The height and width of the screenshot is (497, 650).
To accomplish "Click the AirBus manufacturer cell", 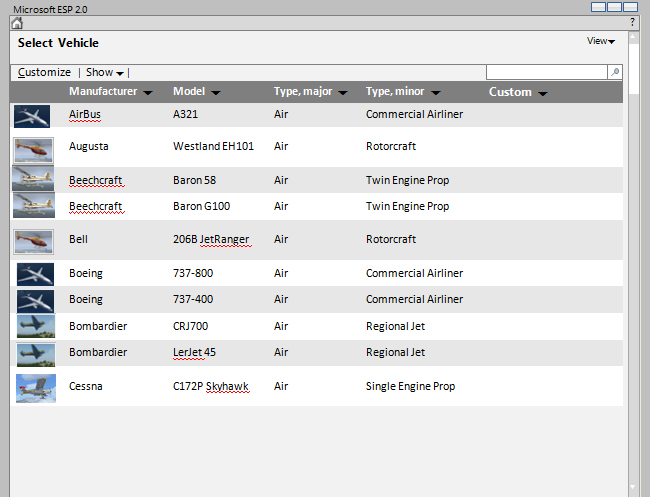I will pyautogui.click(x=85, y=114).
